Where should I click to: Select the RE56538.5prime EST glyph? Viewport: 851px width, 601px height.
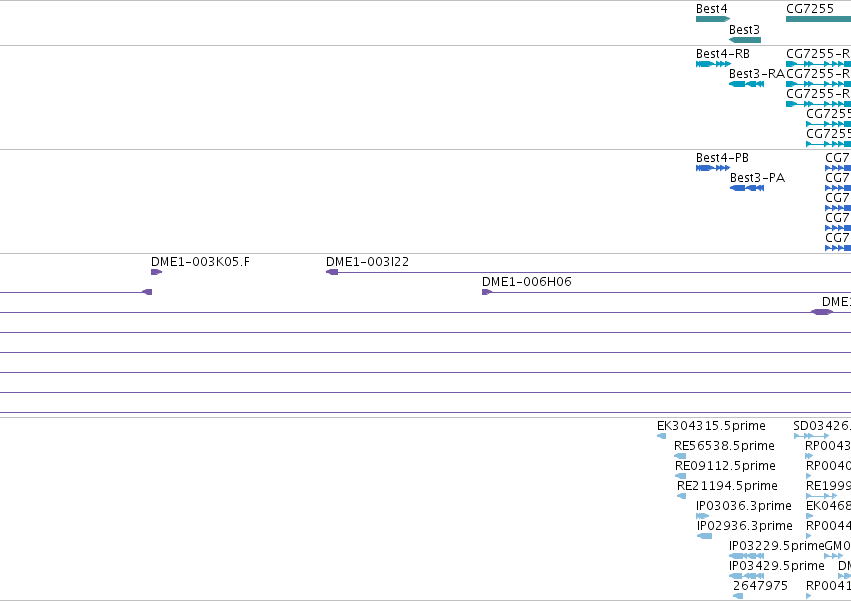[x=679, y=456]
